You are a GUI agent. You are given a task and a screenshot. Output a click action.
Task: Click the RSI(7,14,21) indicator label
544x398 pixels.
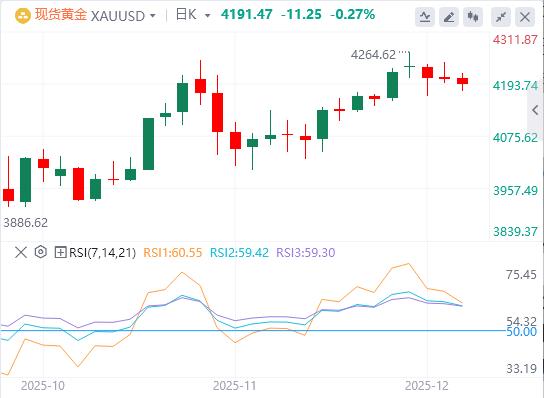pos(102,253)
